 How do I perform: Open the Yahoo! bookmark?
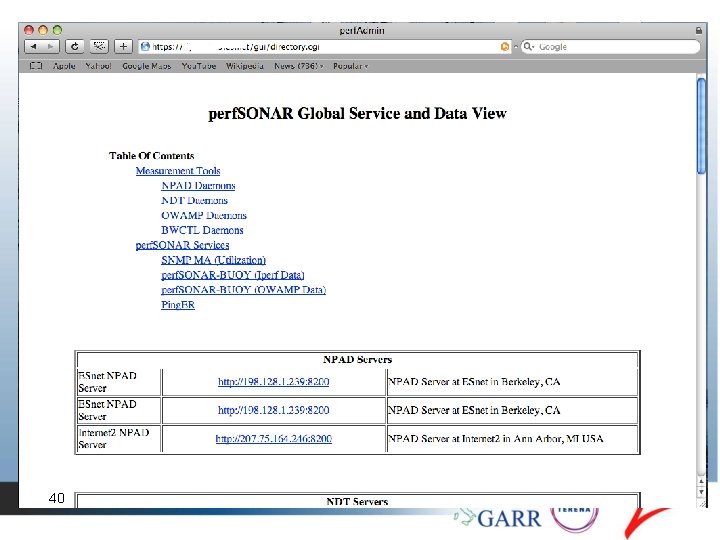(x=98, y=66)
